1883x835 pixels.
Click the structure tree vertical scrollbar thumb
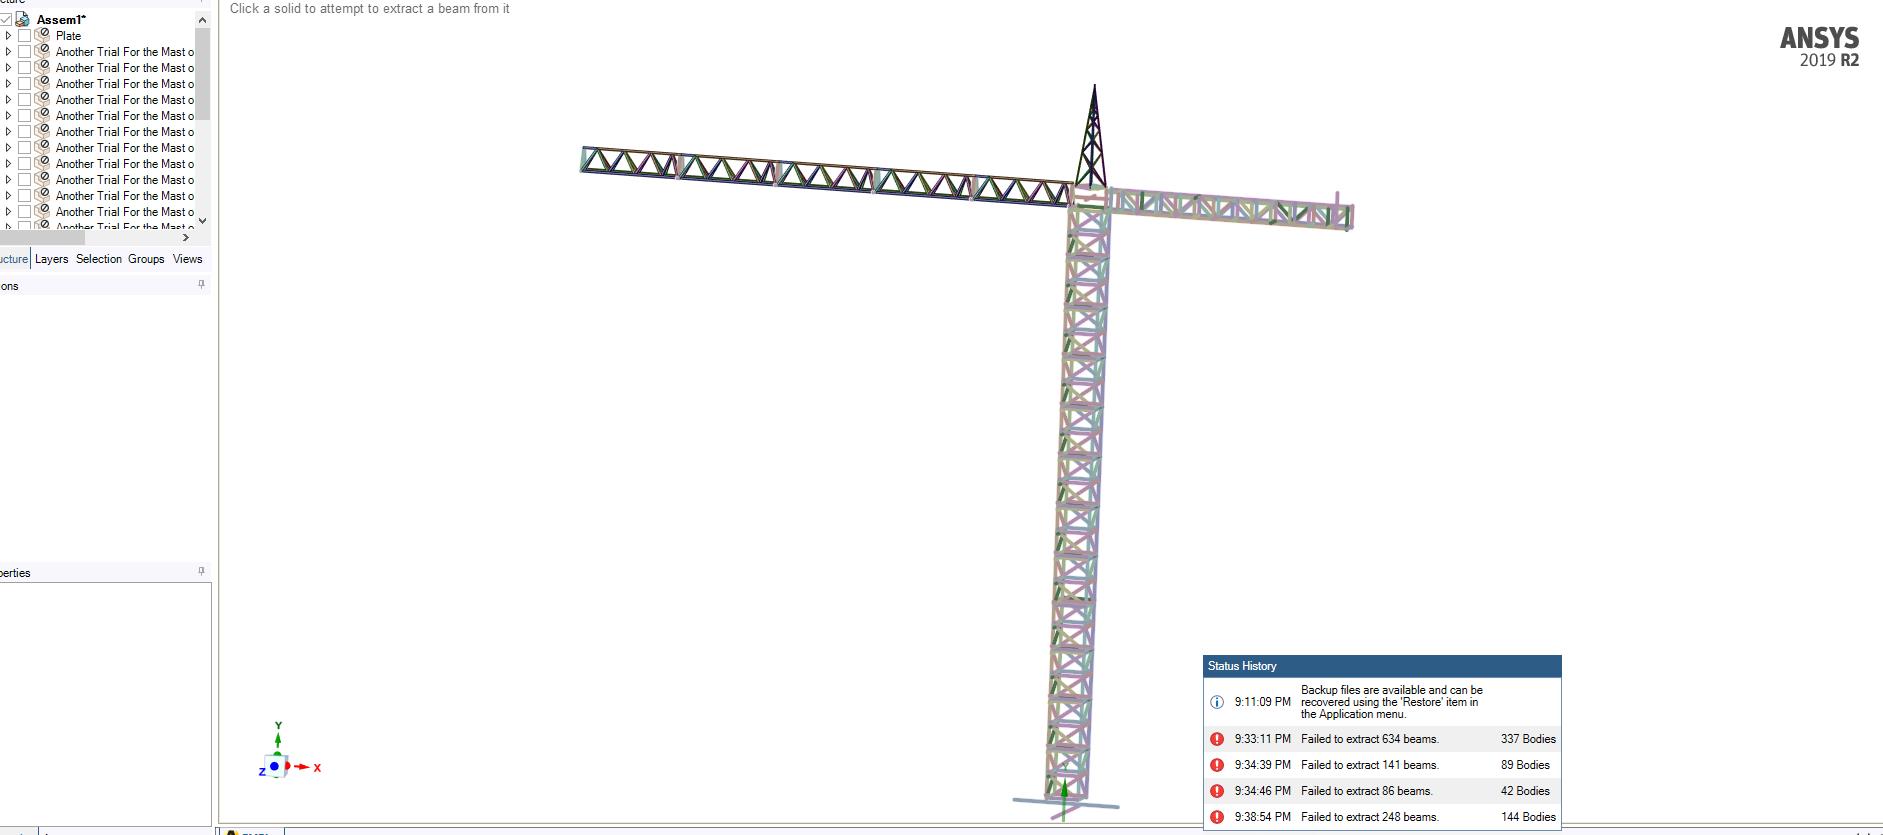click(x=202, y=73)
